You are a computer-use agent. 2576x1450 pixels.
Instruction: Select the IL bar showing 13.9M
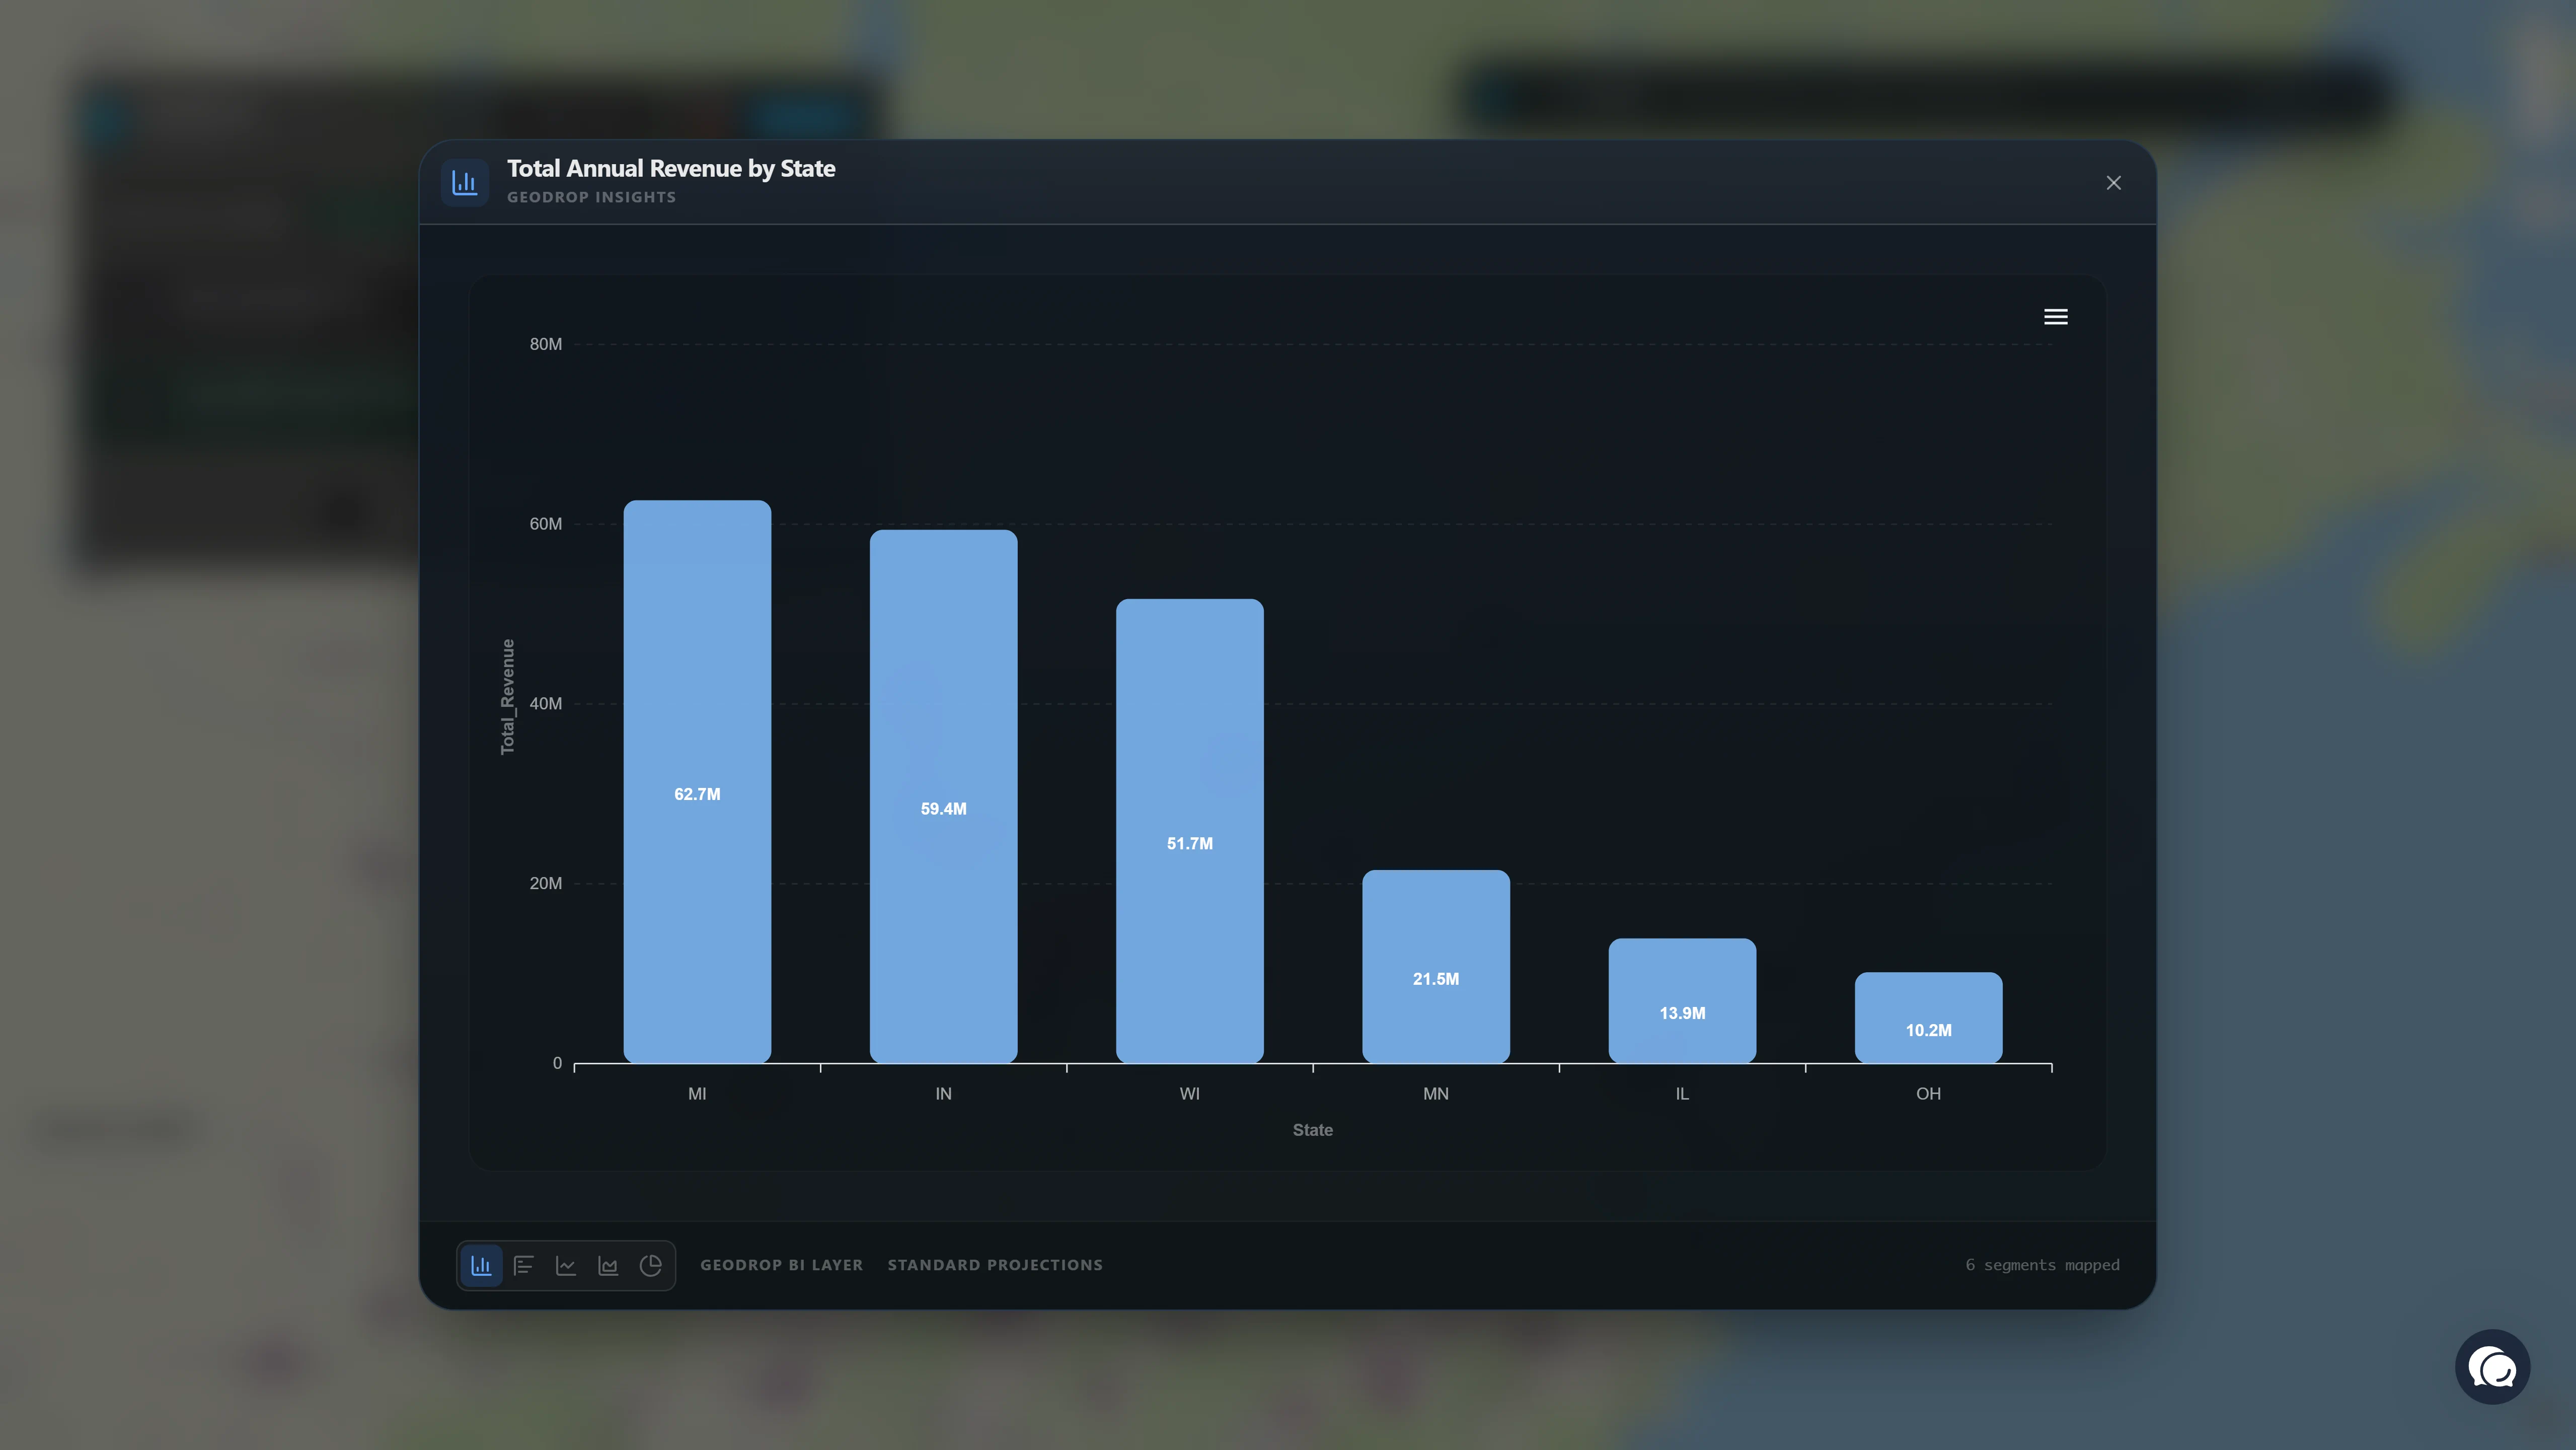[1682, 1000]
